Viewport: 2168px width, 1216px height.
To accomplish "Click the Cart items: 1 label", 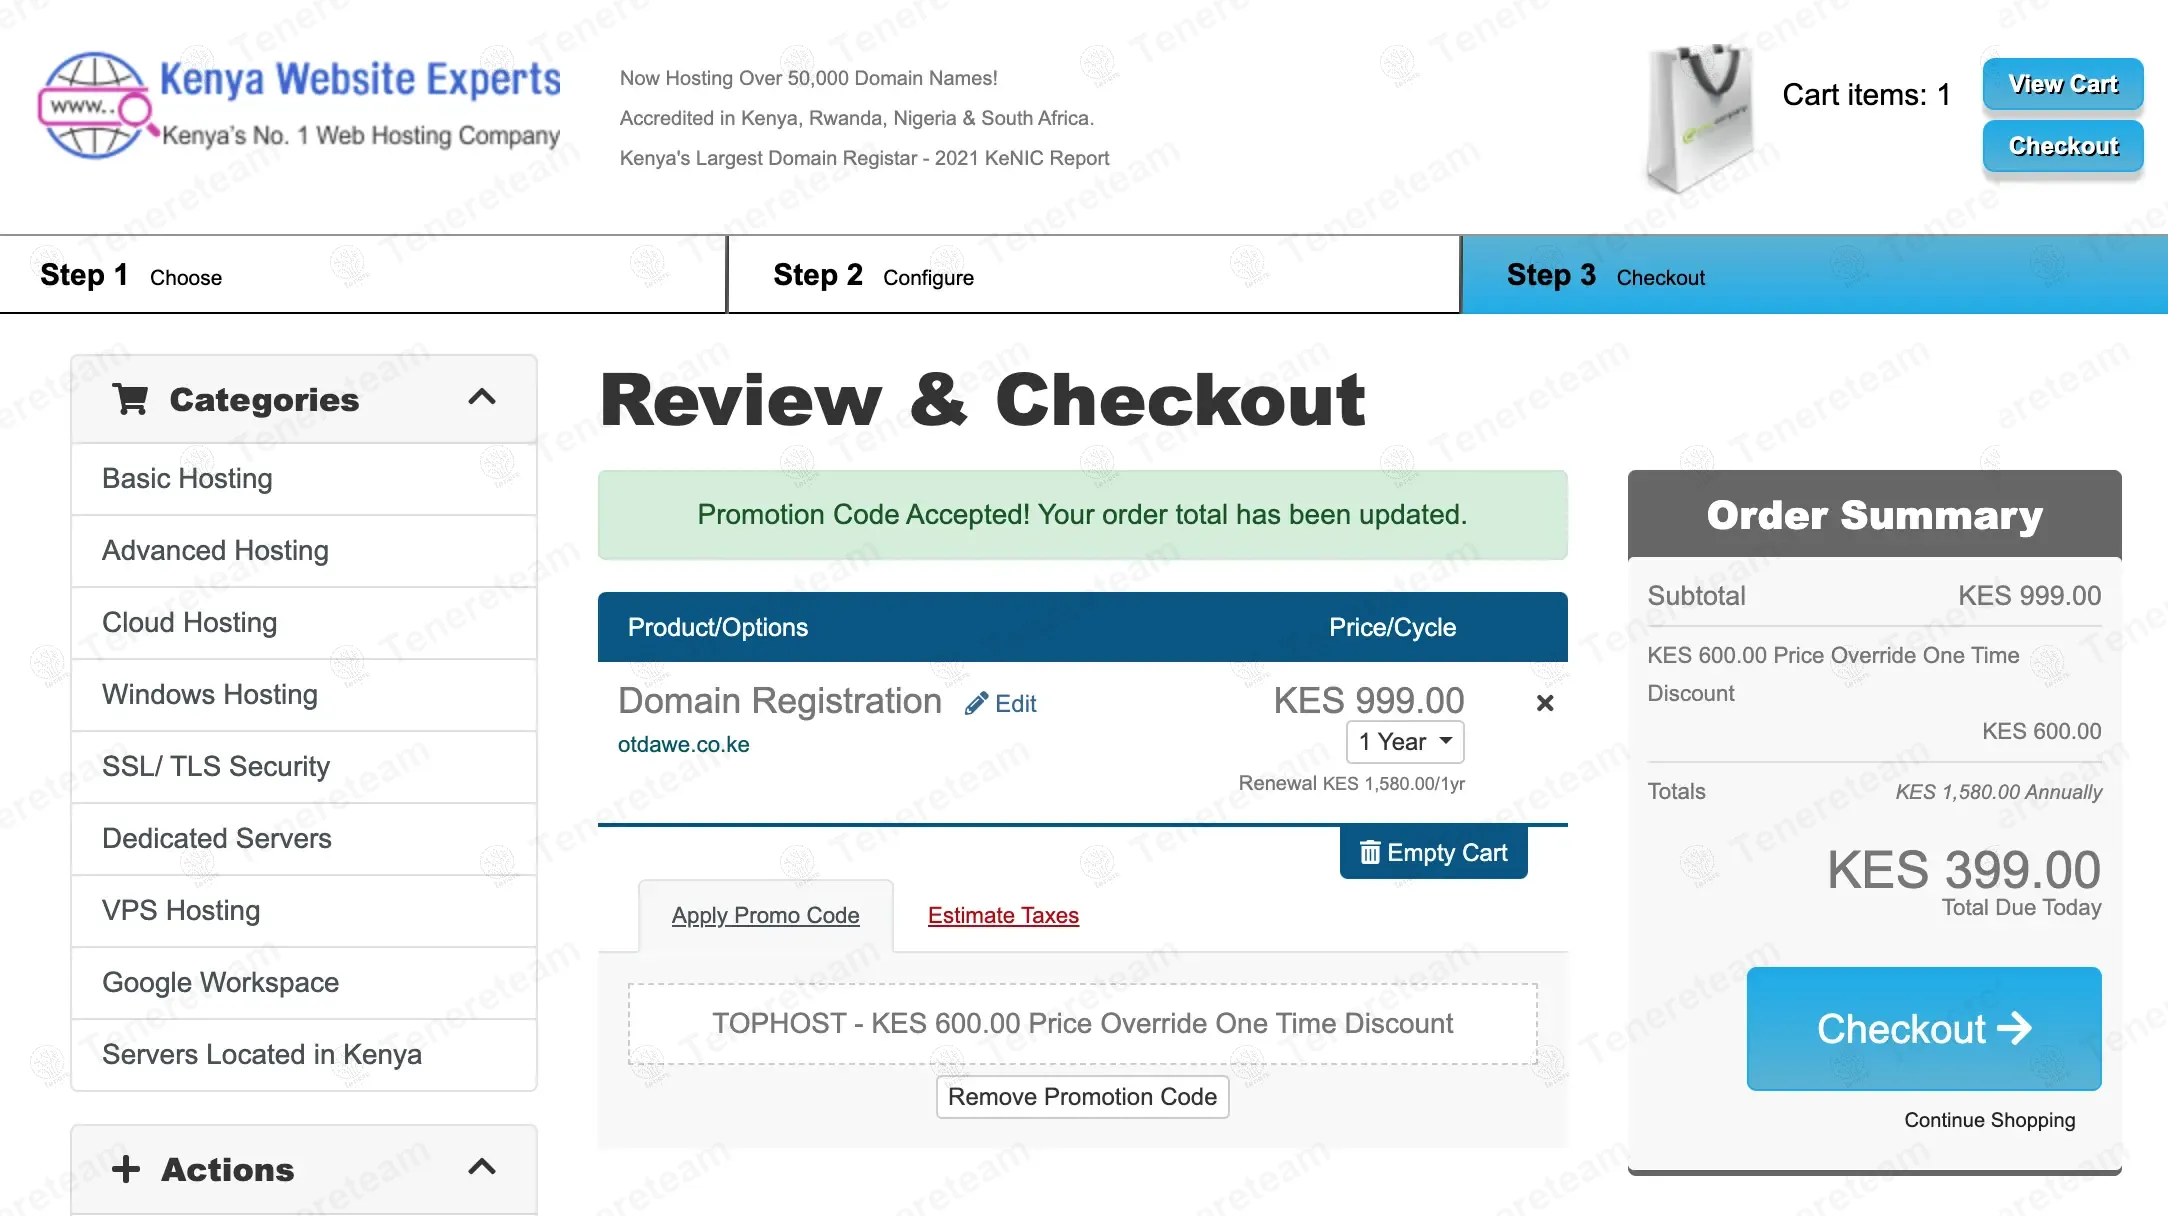I will pos(1866,95).
